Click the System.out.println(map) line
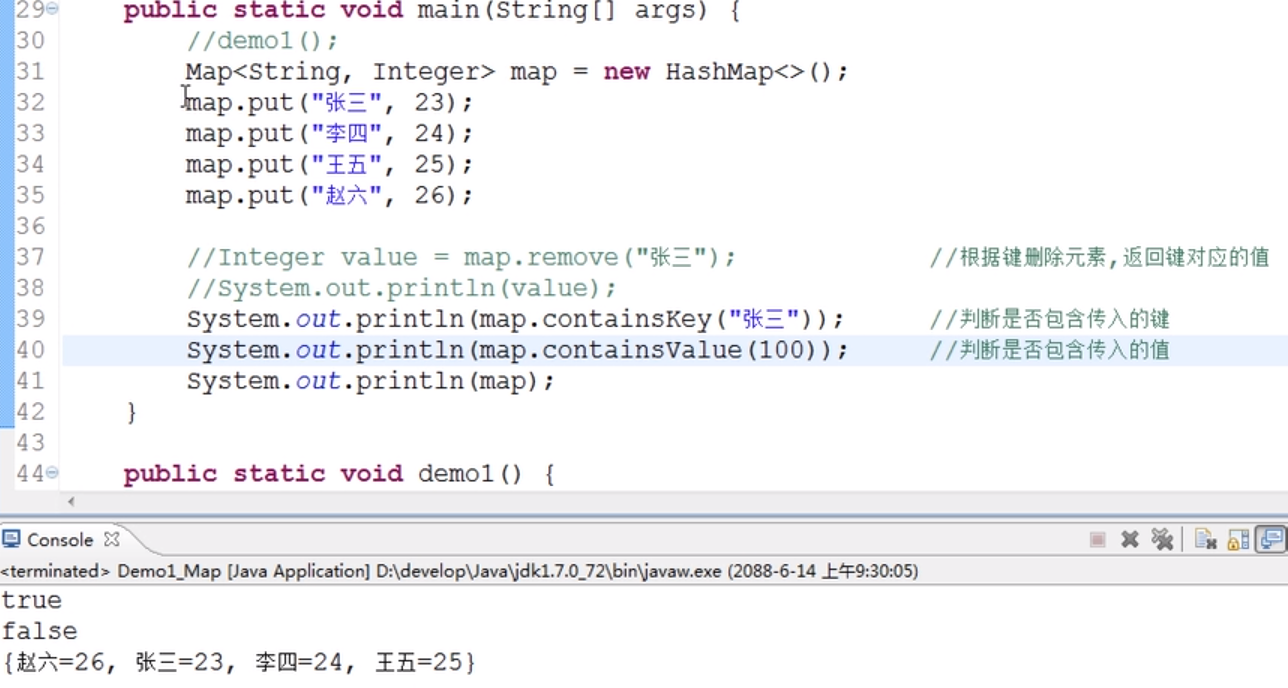This screenshot has width=1288, height=688. 370,382
